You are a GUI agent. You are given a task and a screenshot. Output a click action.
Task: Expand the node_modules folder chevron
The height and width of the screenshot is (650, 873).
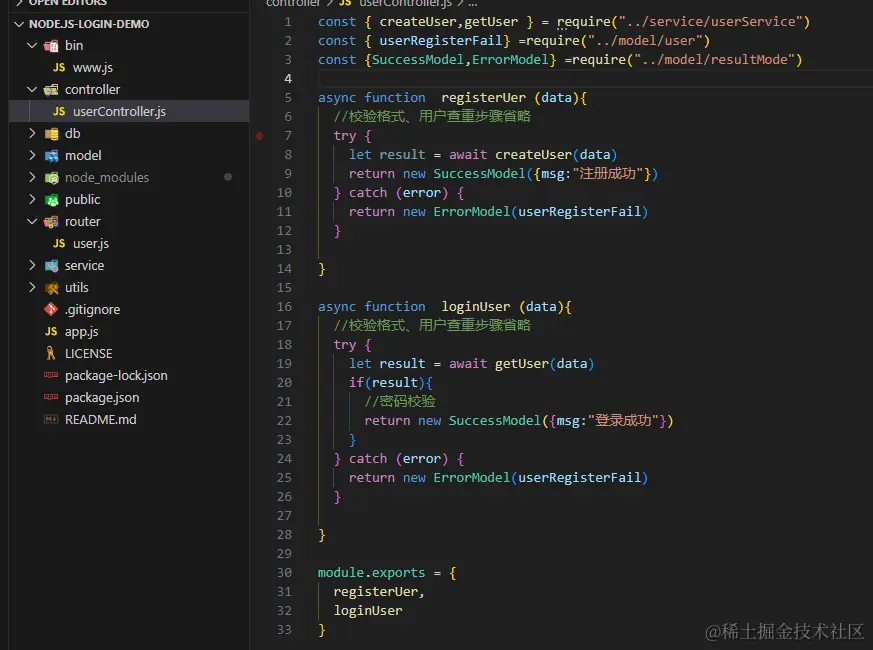tap(32, 178)
